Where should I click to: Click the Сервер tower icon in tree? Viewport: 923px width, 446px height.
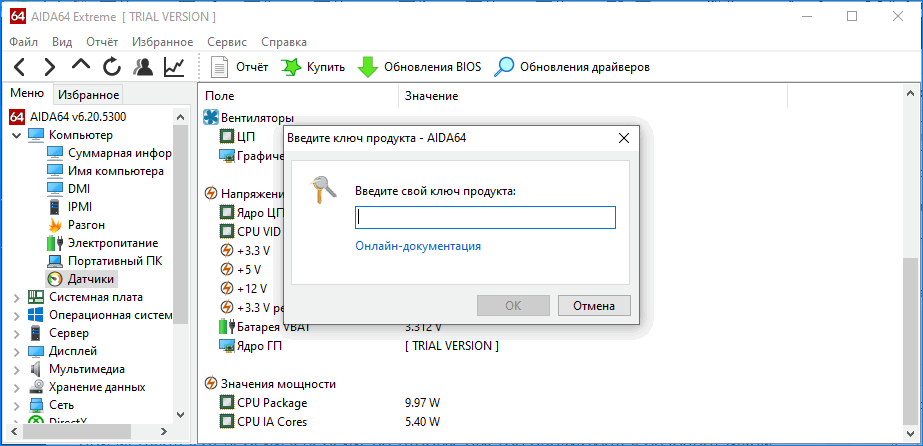pos(36,334)
